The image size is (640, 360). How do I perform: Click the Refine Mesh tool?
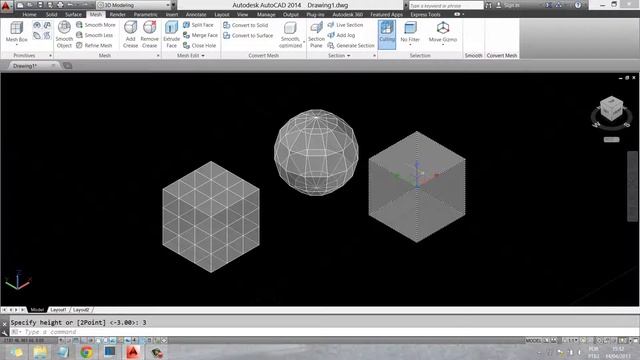(94, 45)
